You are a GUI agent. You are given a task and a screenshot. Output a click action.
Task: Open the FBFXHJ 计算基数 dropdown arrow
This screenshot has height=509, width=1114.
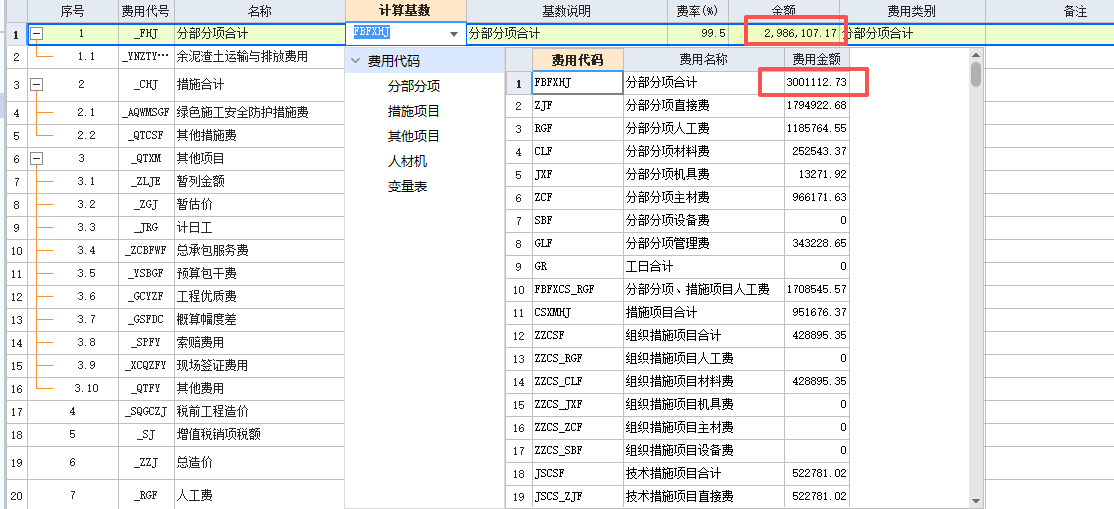pos(454,33)
